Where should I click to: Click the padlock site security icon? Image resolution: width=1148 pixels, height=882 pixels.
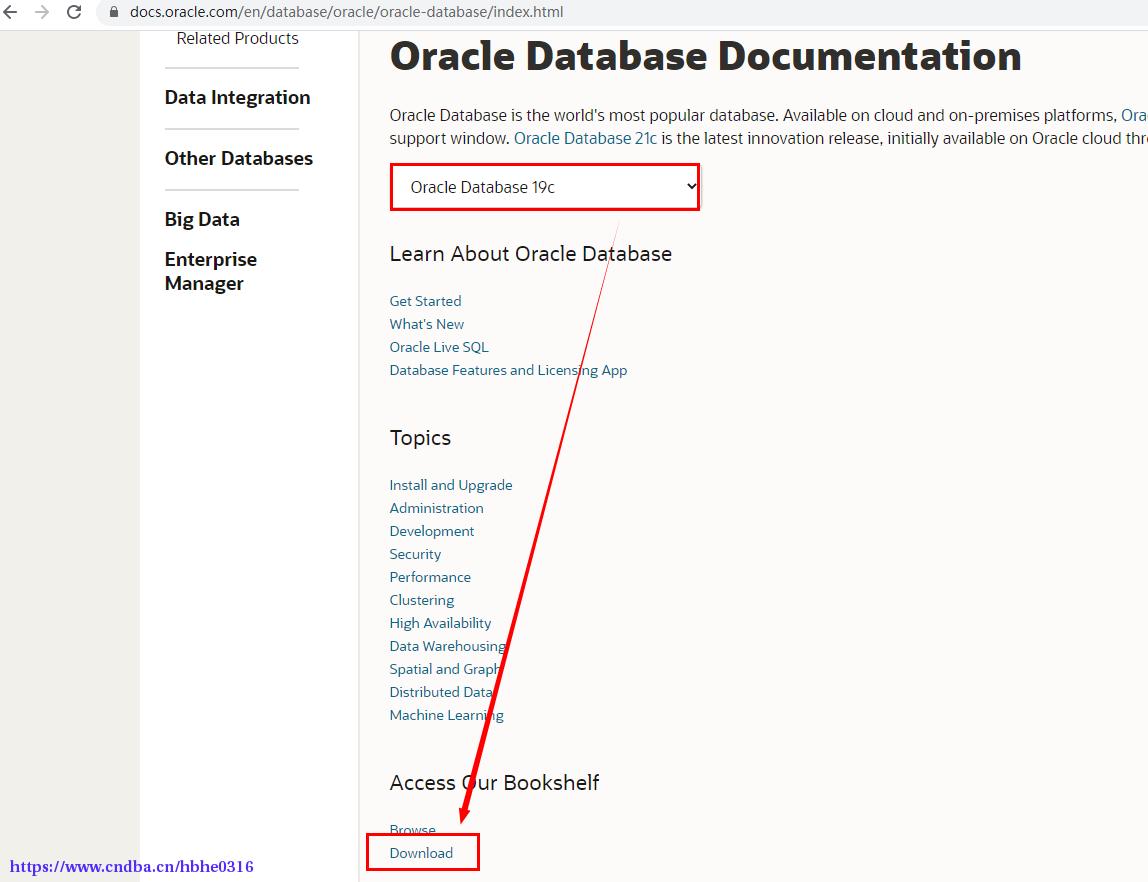[113, 12]
